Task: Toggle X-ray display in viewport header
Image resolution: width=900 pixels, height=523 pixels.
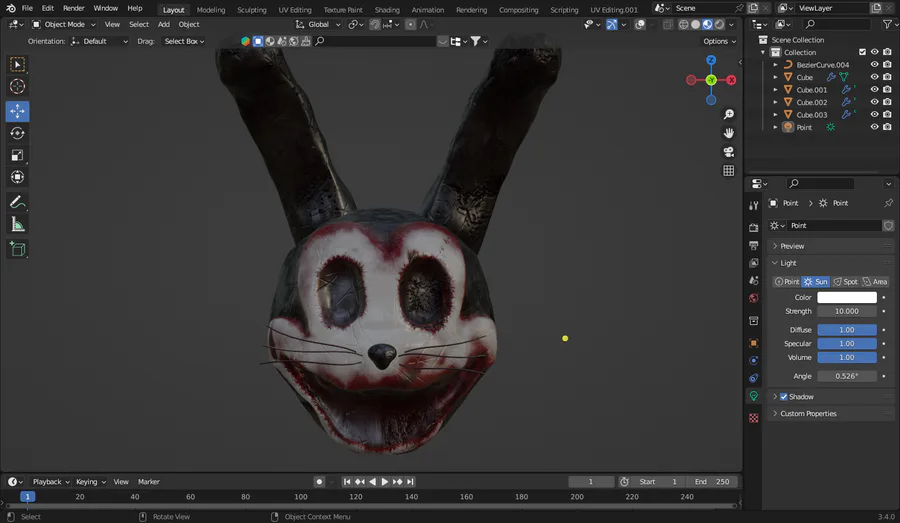Action: pyautogui.click(x=668, y=25)
